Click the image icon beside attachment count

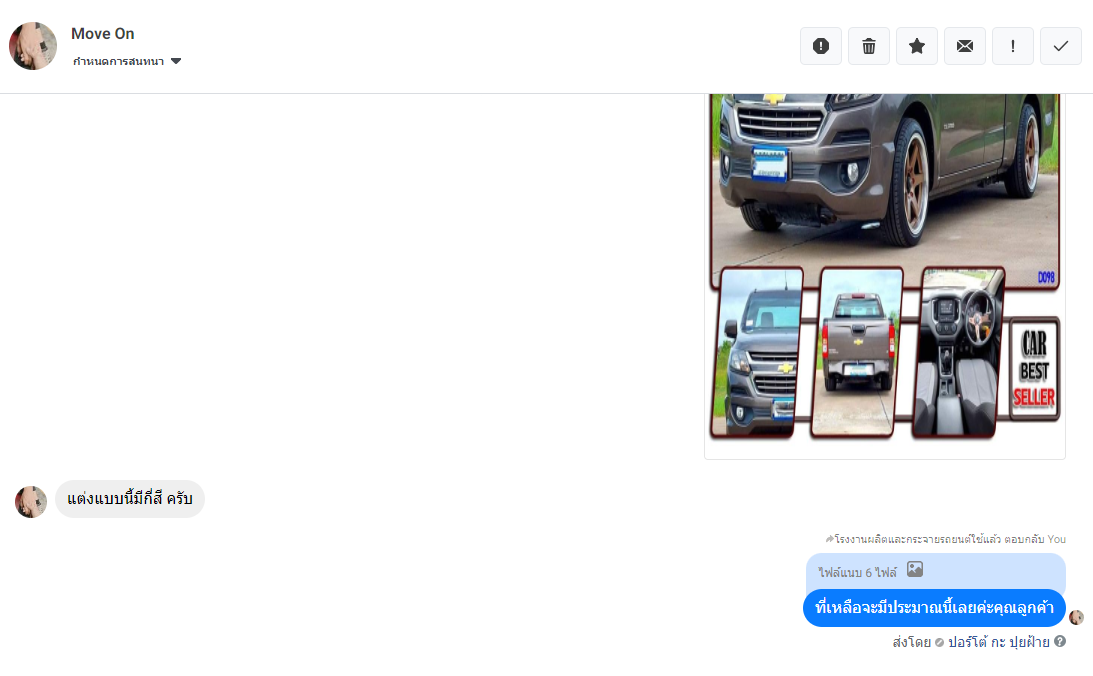tap(915, 569)
